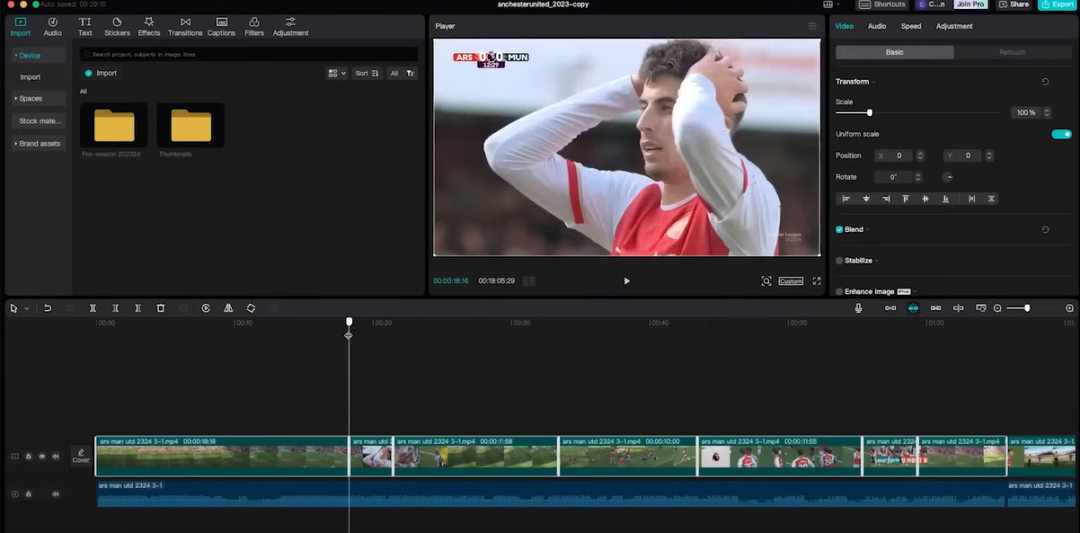This screenshot has width=1080, height=533.
Task: Toggle main track magnet icon
Action: point(891,309)
